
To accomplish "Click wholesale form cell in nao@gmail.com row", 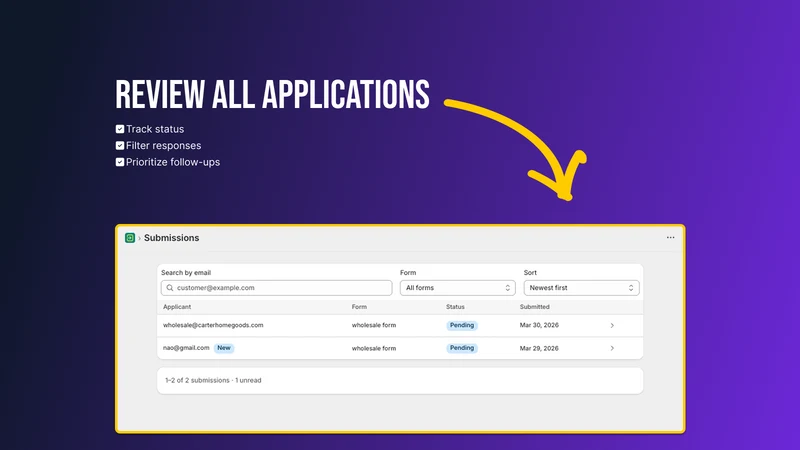I will [374, 348].
